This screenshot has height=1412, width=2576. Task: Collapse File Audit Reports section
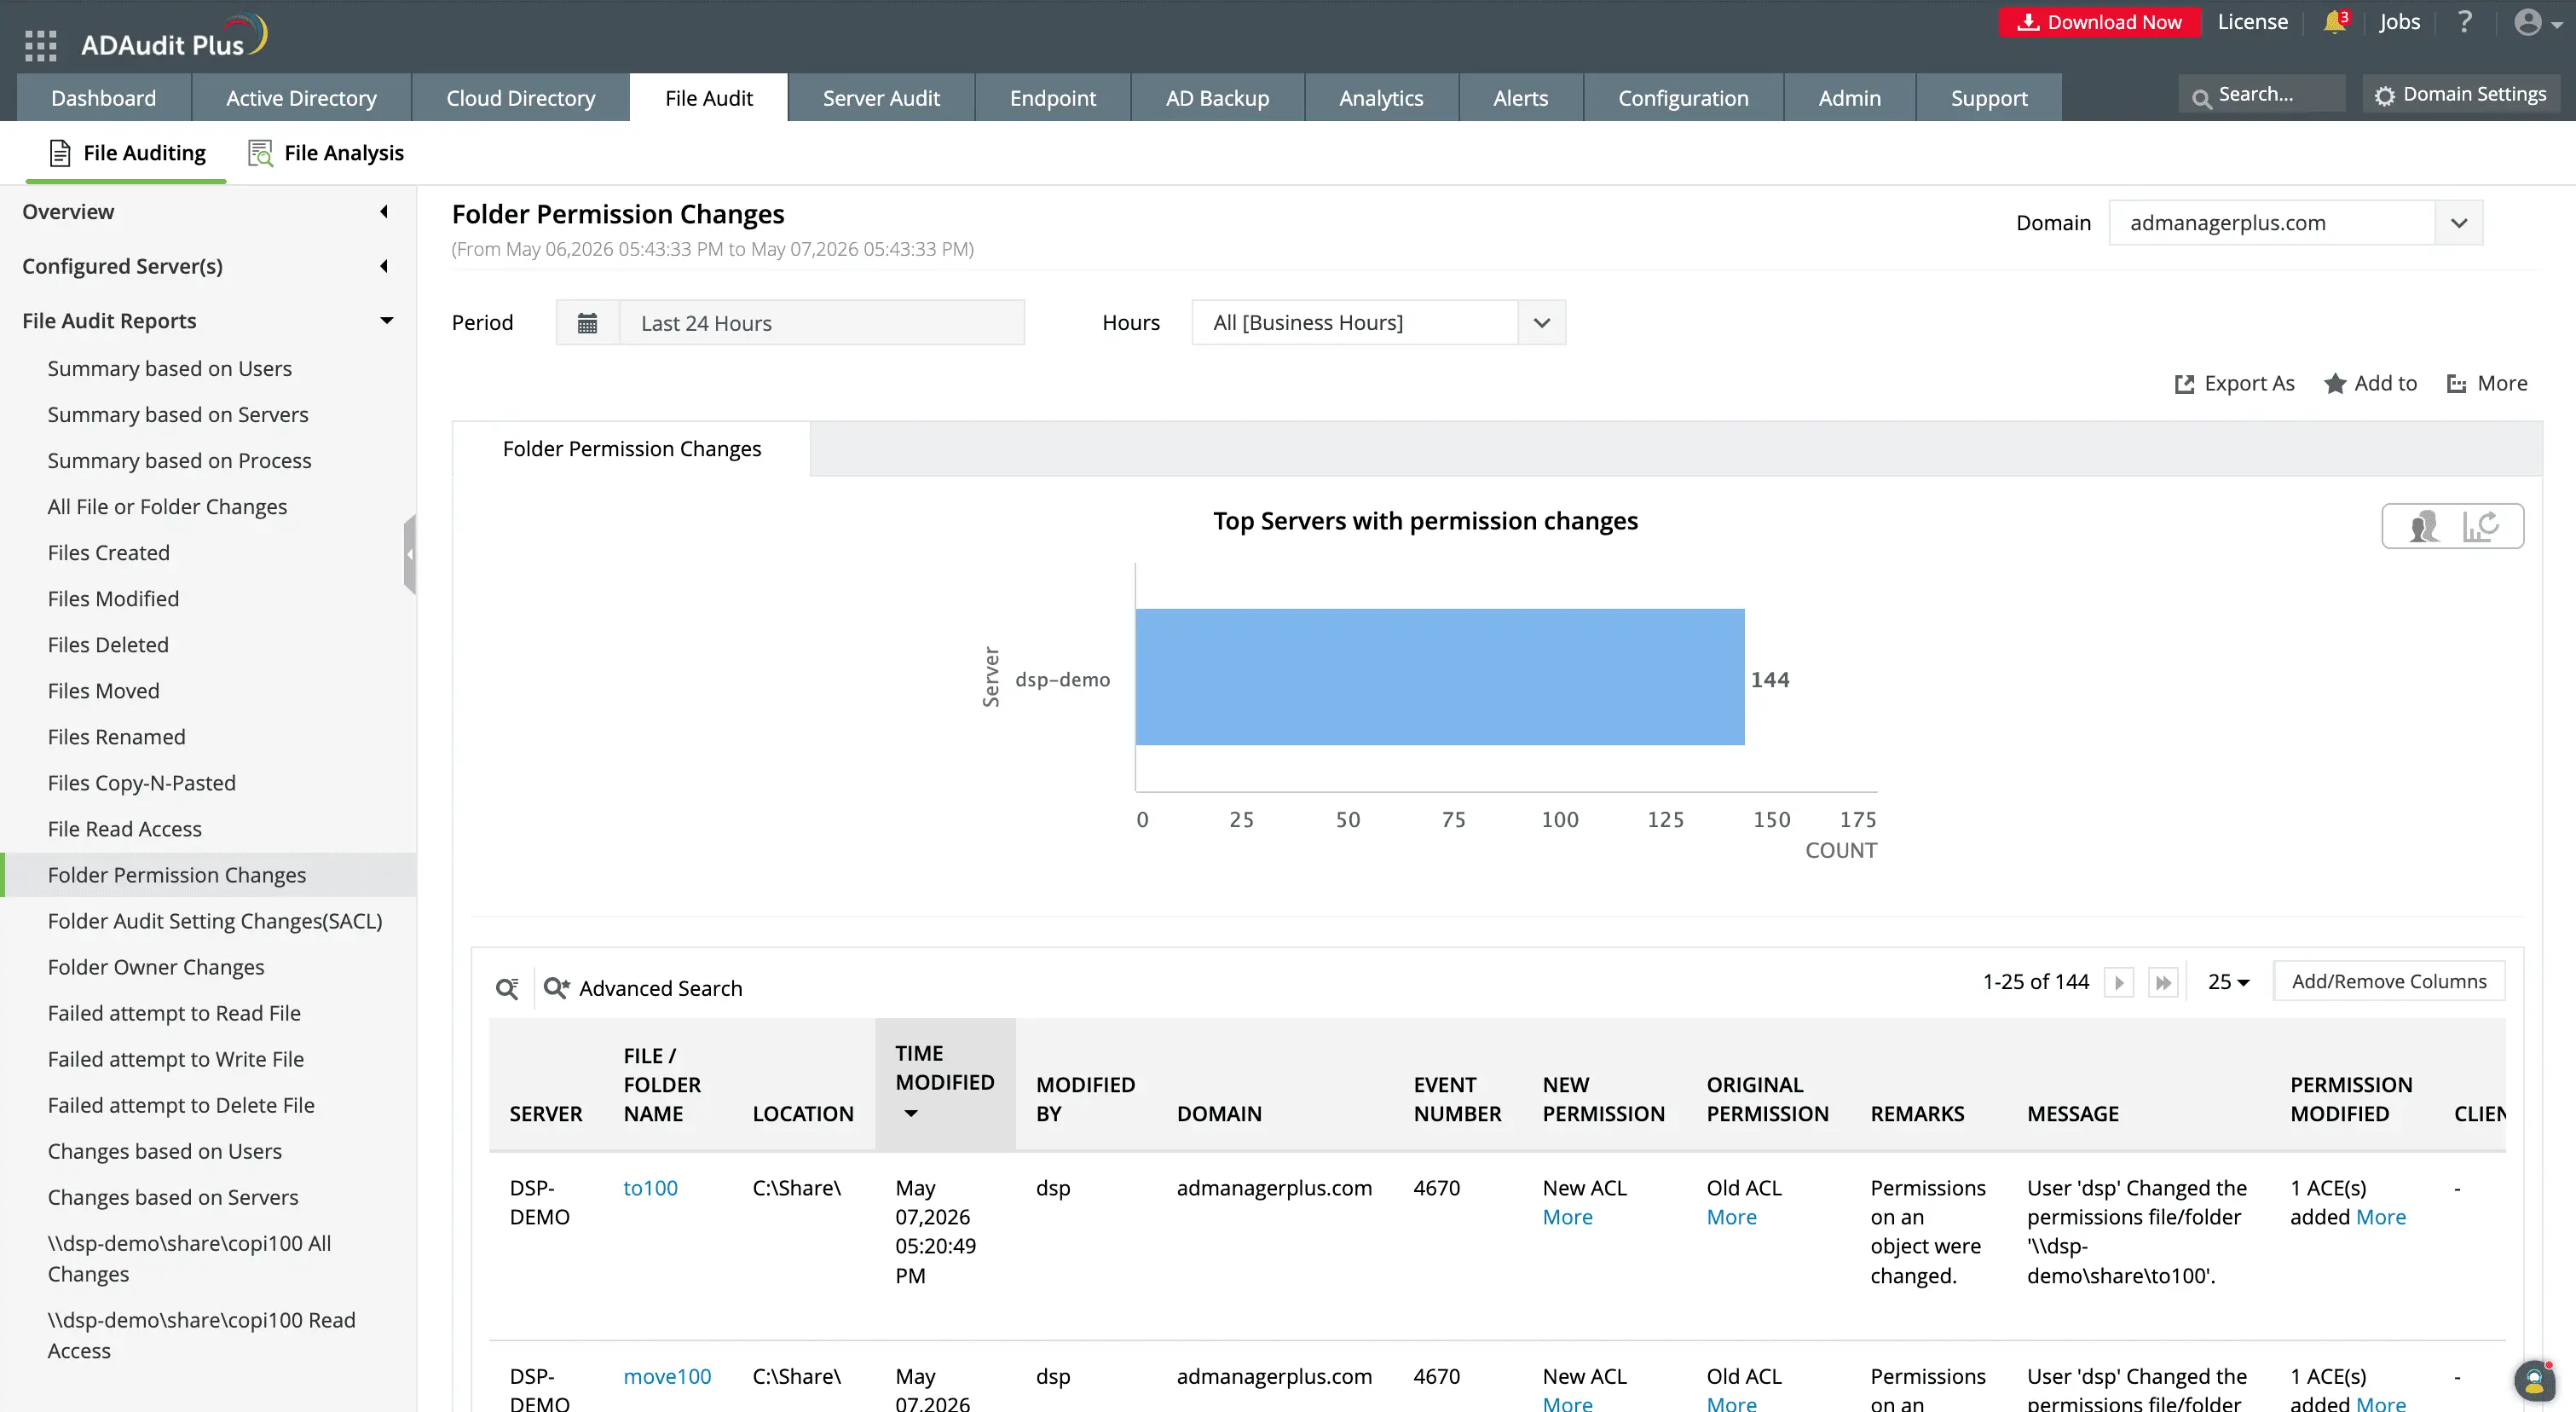386,321
